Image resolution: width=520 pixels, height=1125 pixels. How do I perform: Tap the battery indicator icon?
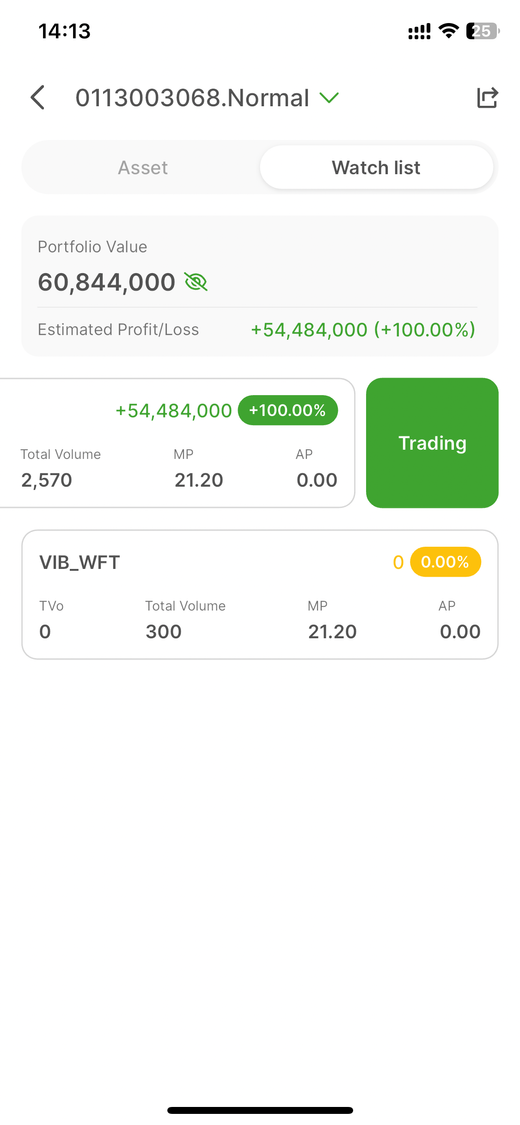point(482,31)
